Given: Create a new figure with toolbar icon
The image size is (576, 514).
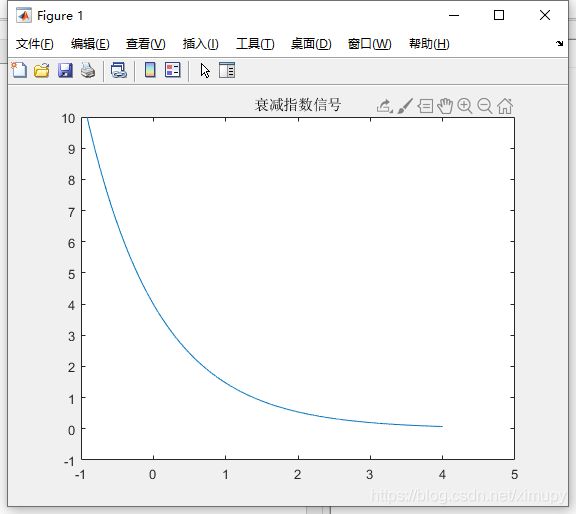Looking at the screenshot, I should tap(19, 70).
